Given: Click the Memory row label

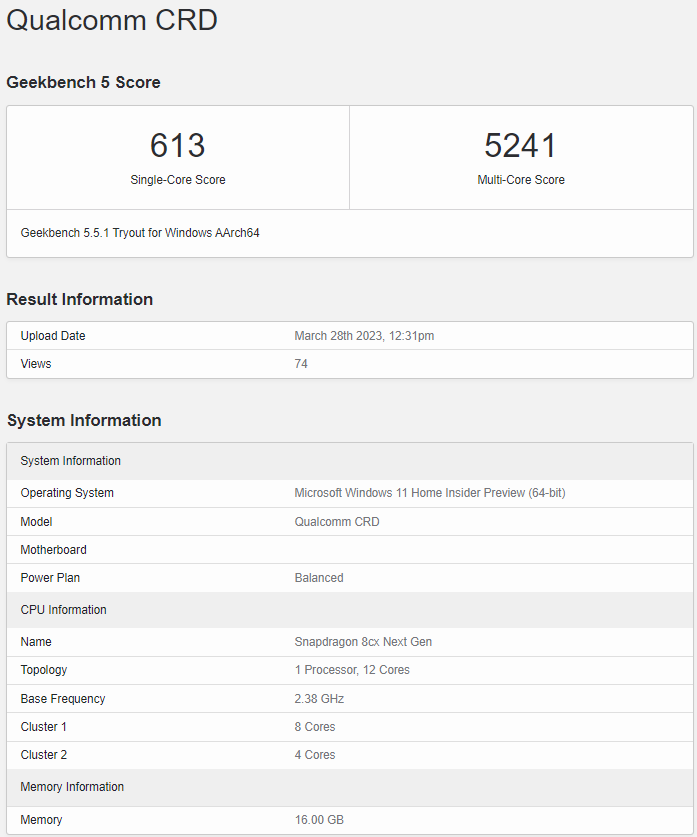Looking at the screenshot, I should point(41,819).
